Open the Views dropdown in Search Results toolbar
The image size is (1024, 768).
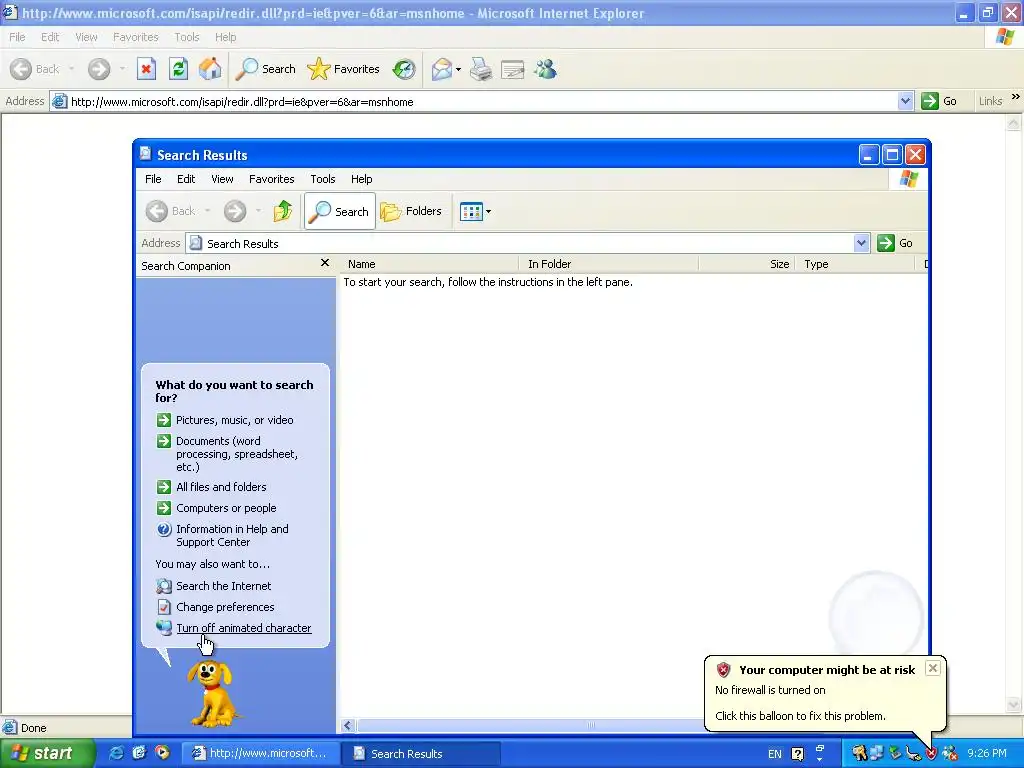pos(475,211)
